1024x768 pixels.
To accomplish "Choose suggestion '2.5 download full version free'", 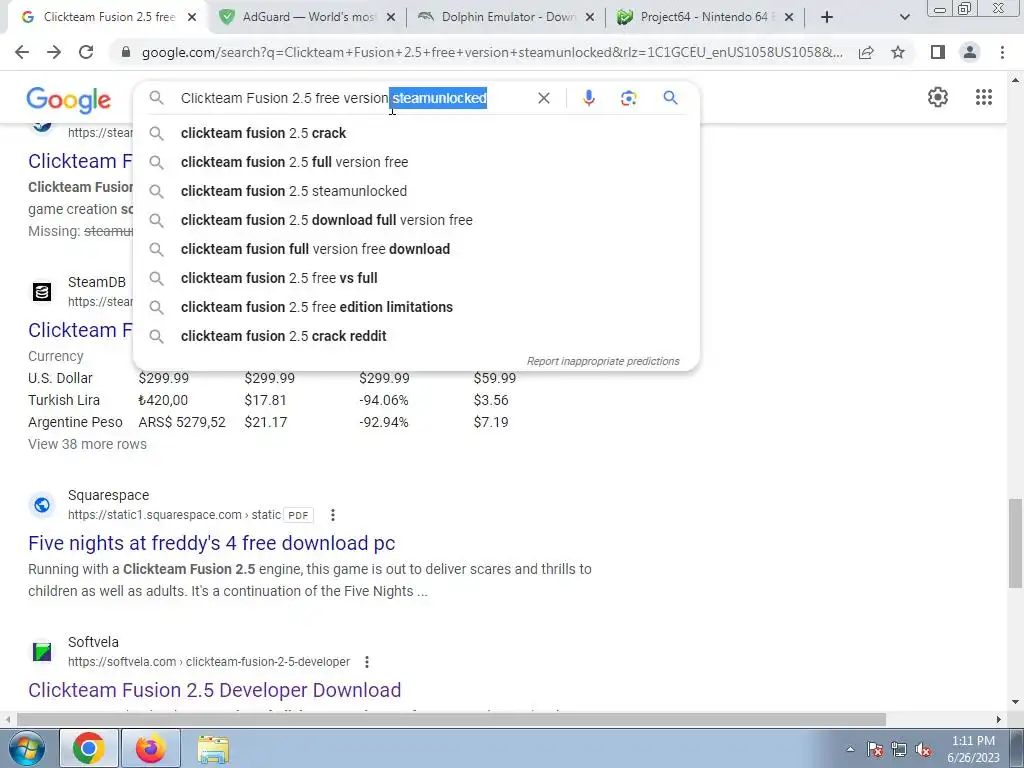I will [416, 220].
